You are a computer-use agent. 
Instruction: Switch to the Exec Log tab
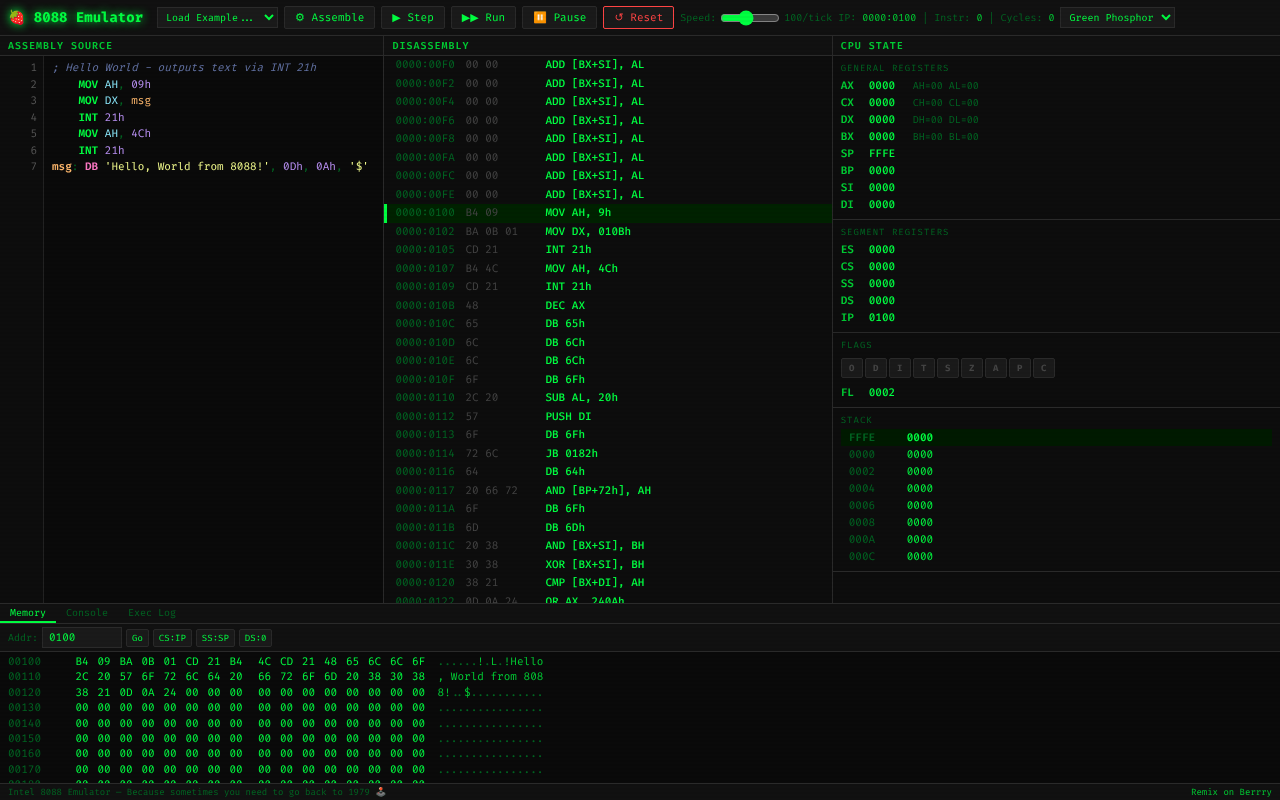(x=152, y=613)
